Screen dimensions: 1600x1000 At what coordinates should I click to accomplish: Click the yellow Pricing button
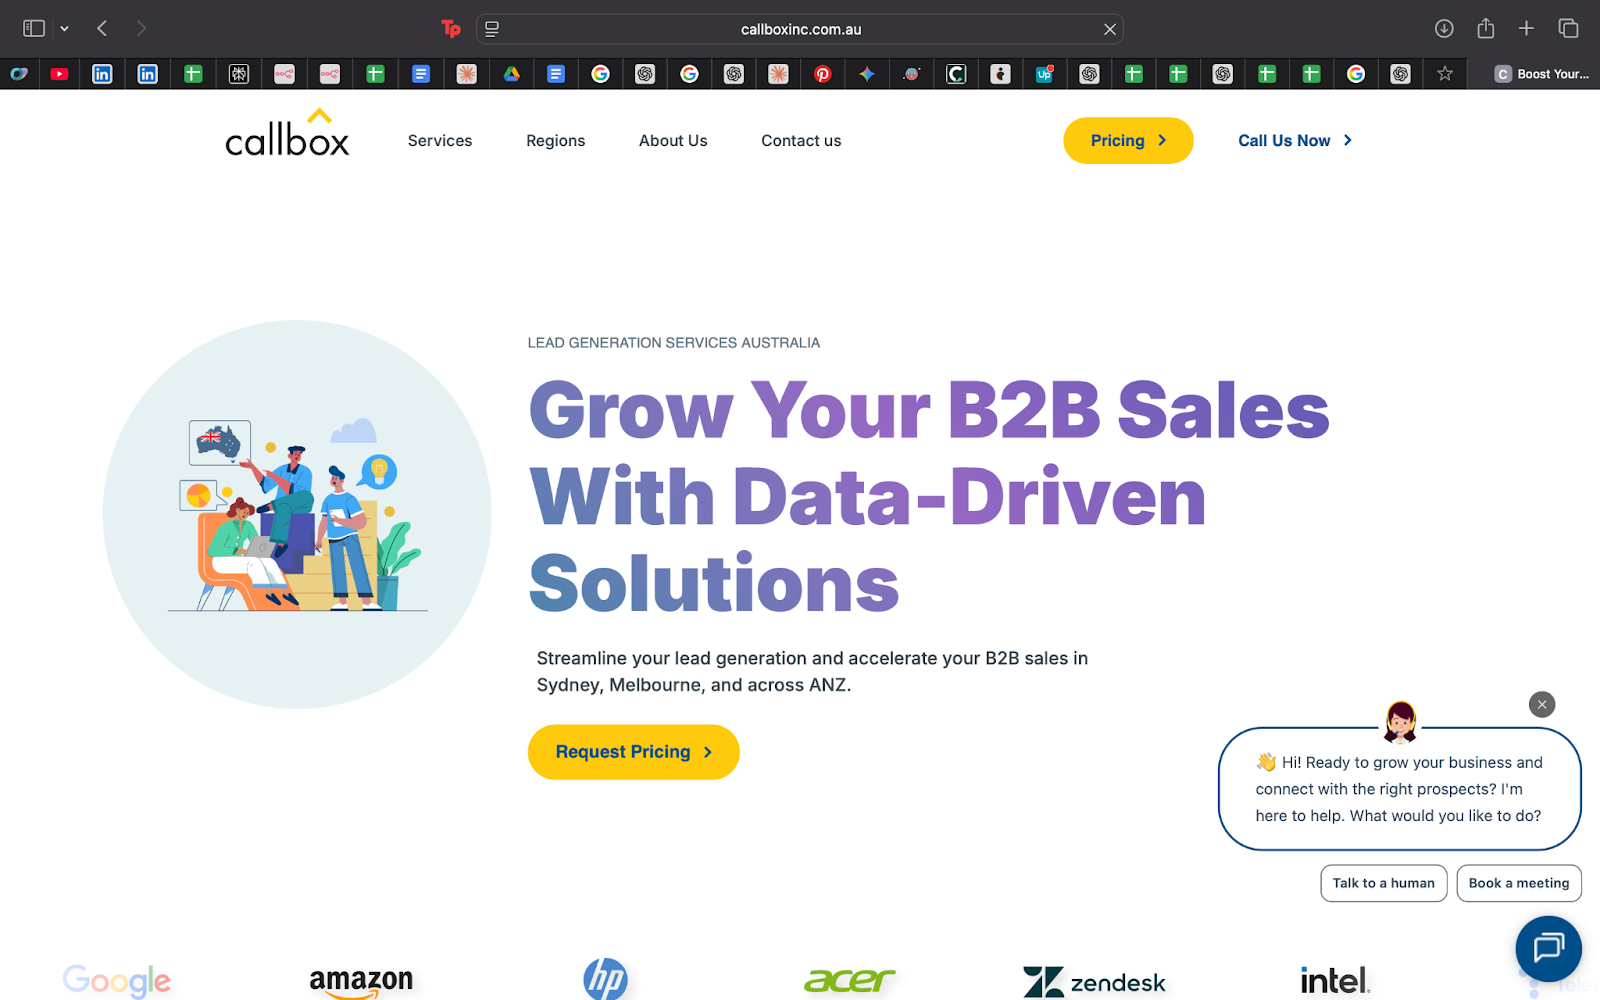point(1128,141)
